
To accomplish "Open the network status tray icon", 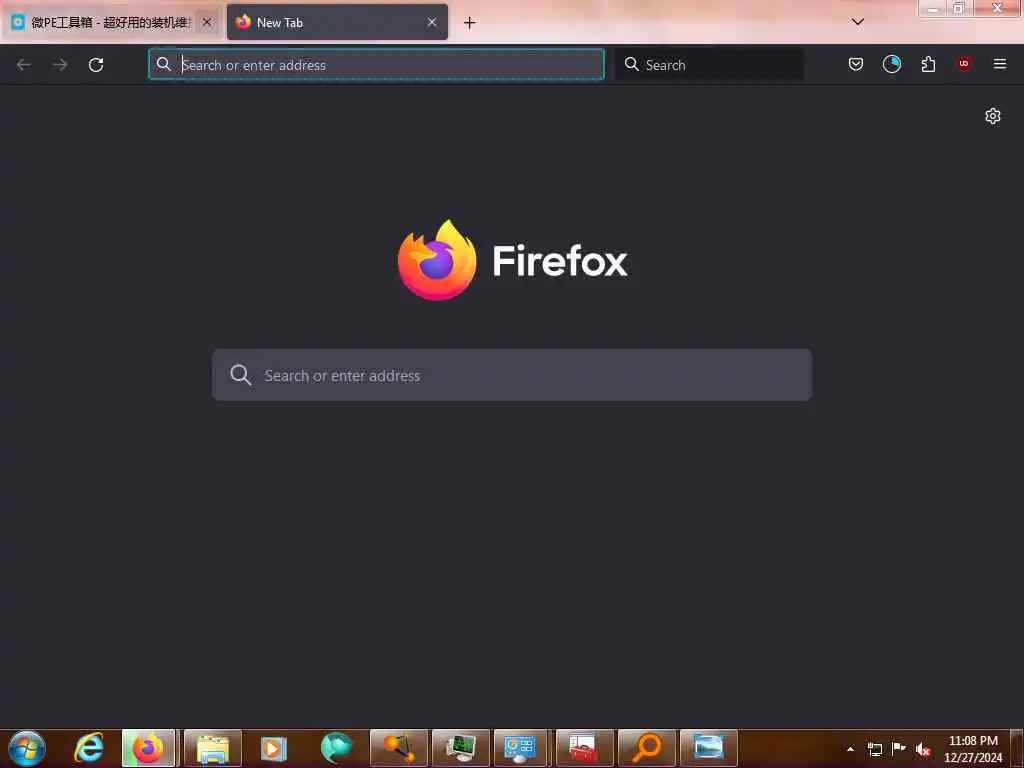I will 875,749.
